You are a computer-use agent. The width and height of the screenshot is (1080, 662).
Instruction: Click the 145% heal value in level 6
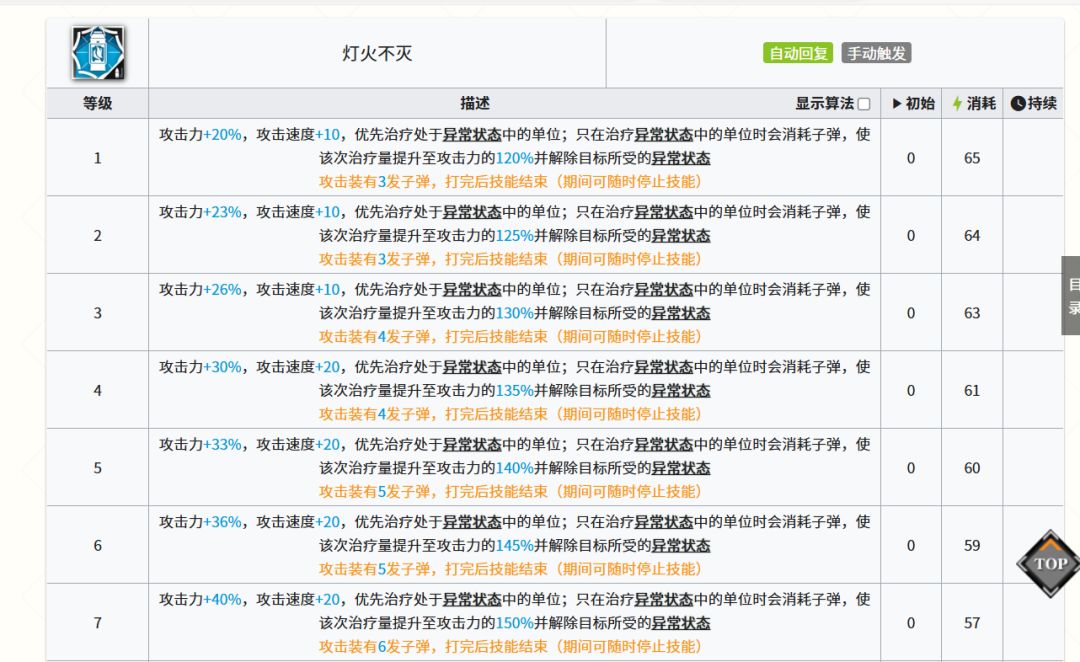(x=515, y=546)
